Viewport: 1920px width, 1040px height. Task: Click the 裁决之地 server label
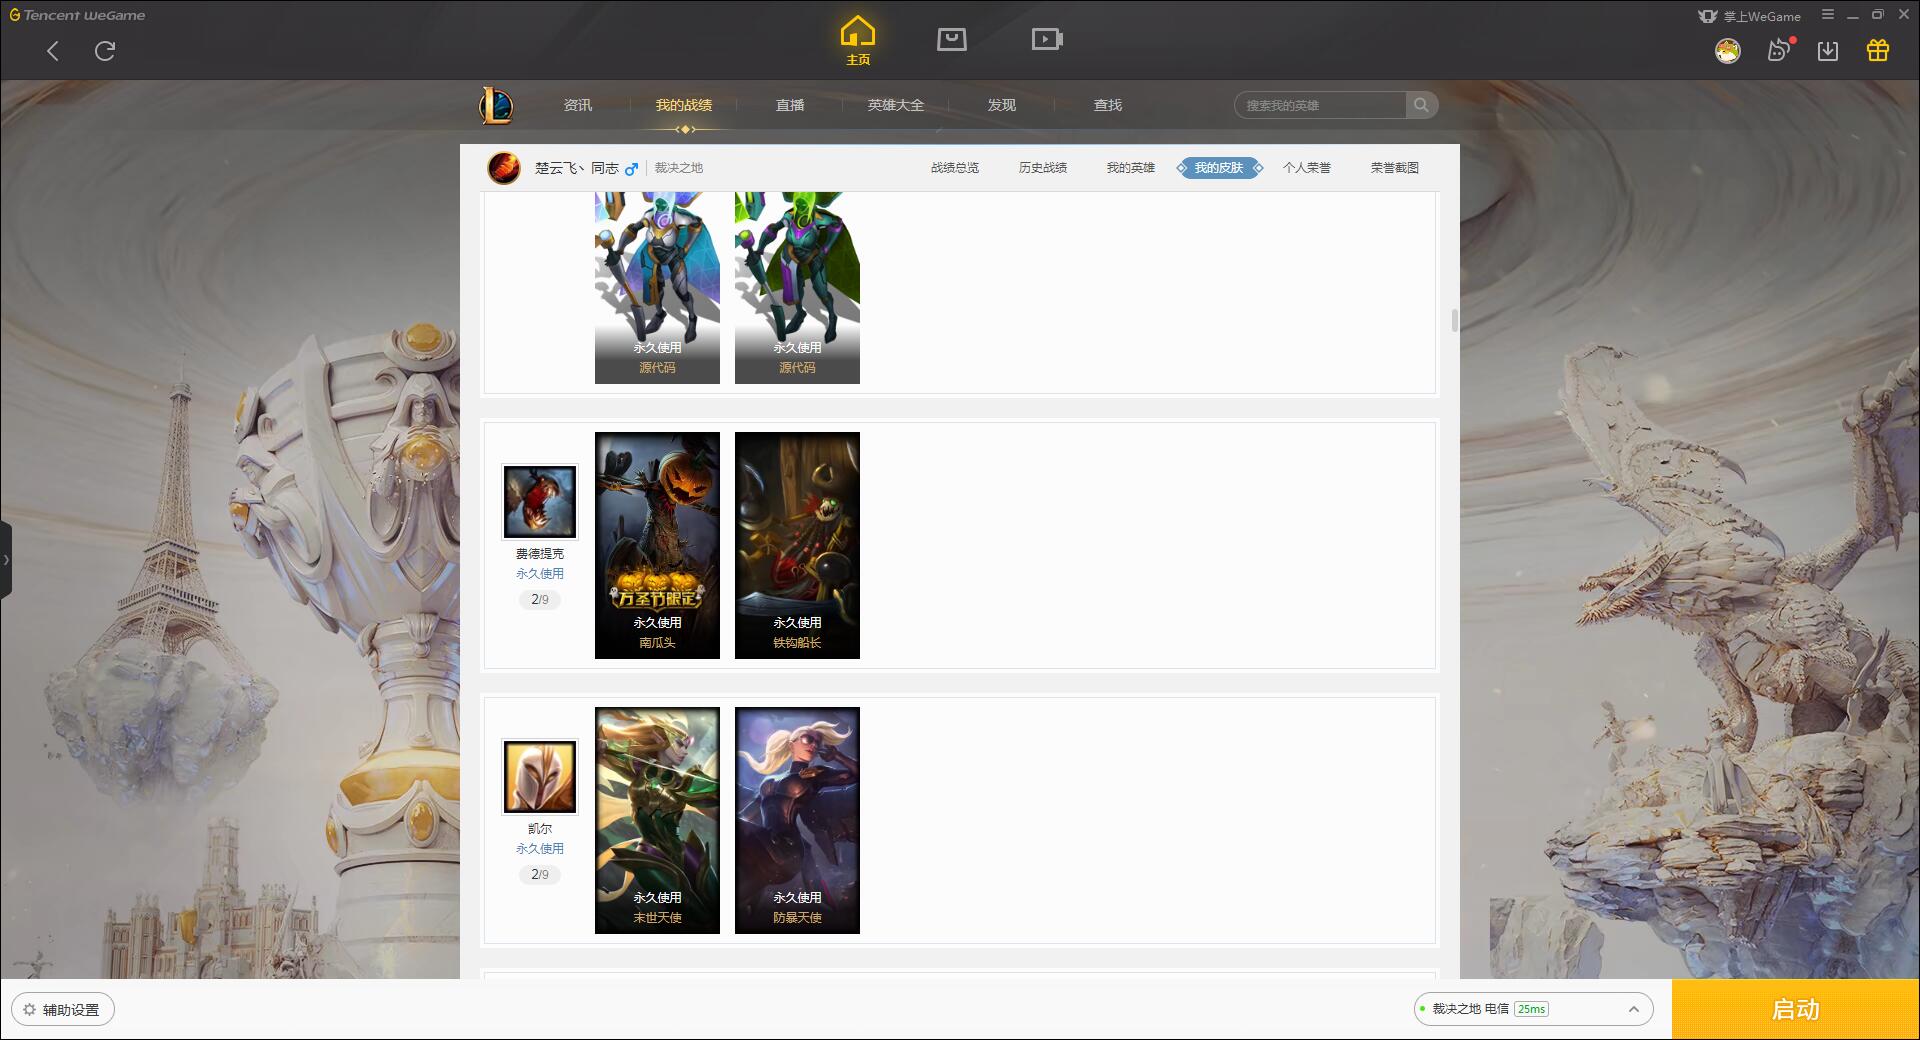tap(679, 168)
